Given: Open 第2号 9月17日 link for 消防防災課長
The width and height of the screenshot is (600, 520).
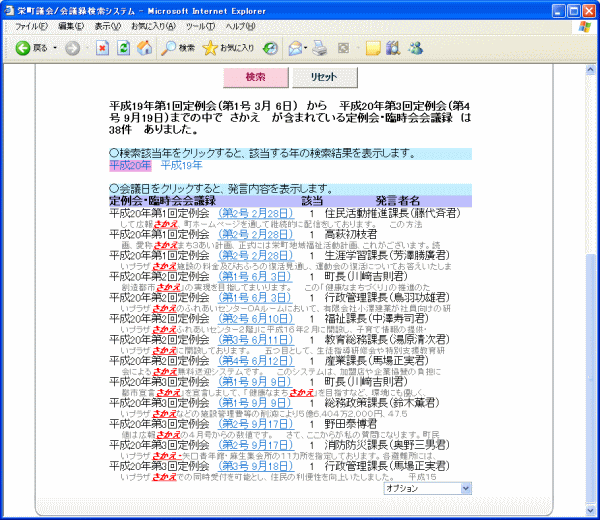Looking at the screenshot, I should click(x=256, y=445).
